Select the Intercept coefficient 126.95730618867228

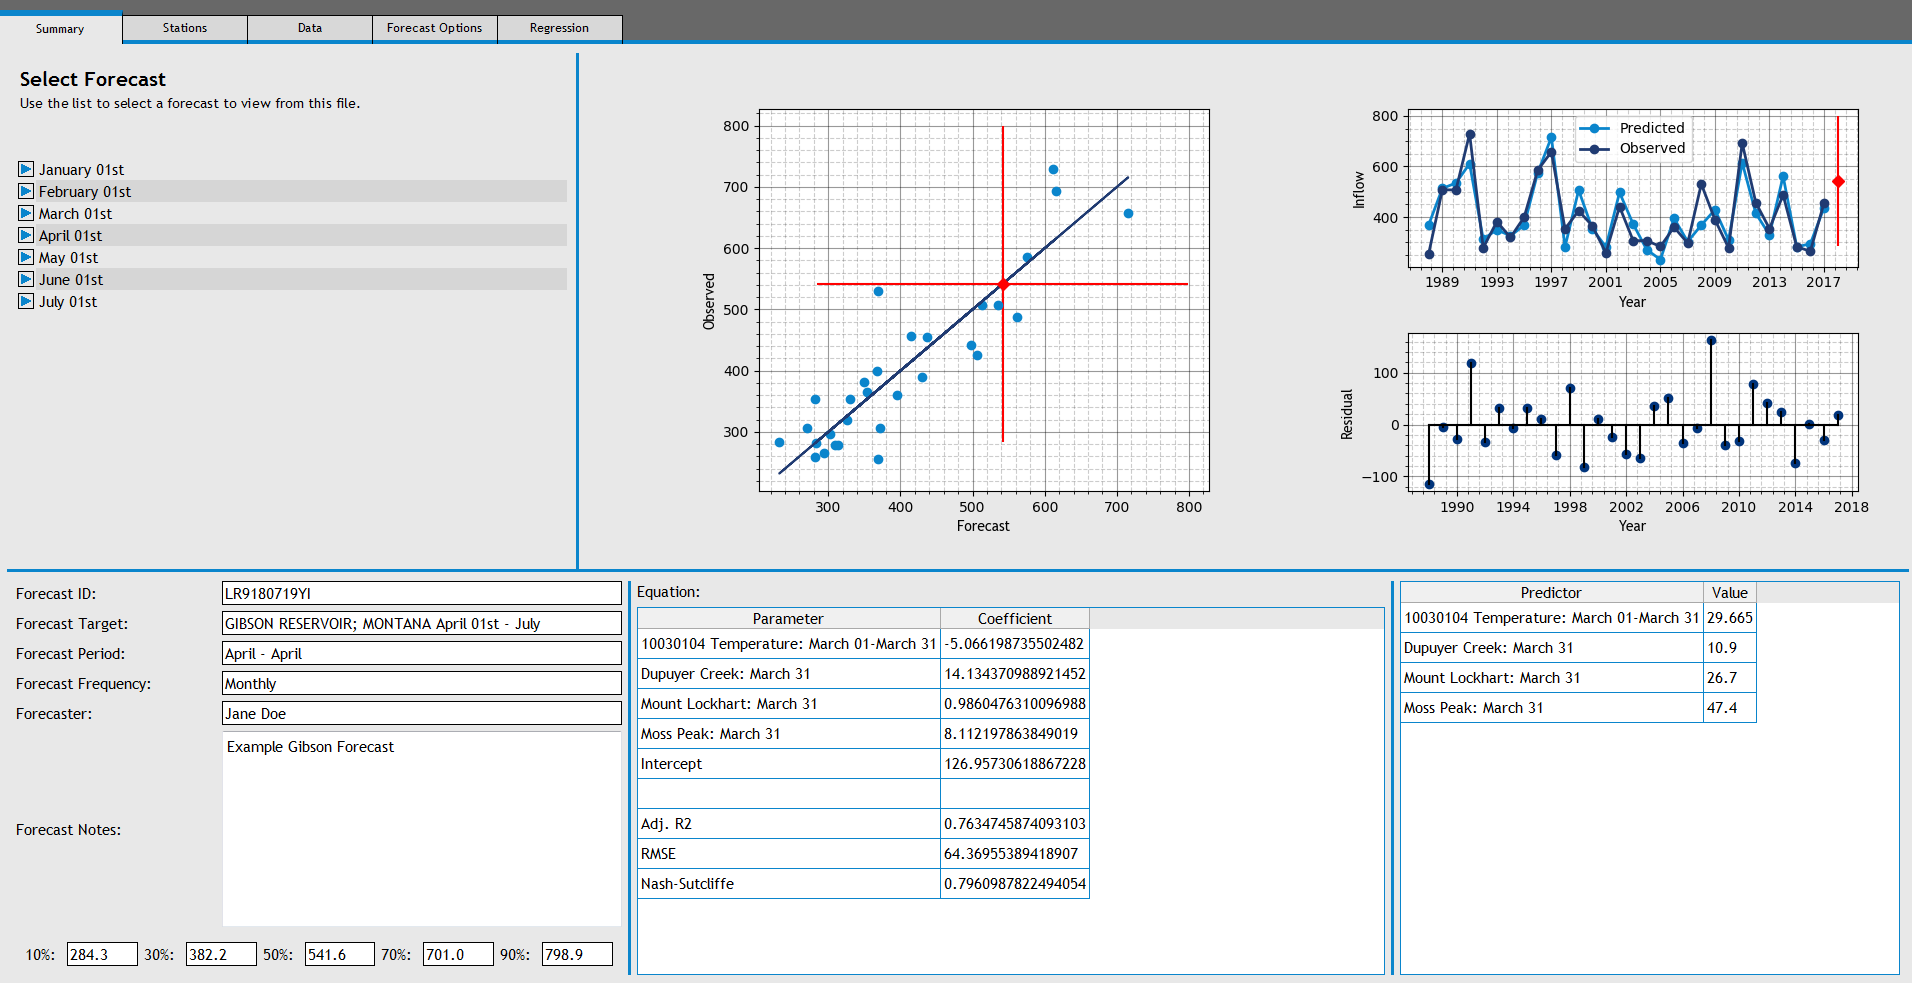1015,764
